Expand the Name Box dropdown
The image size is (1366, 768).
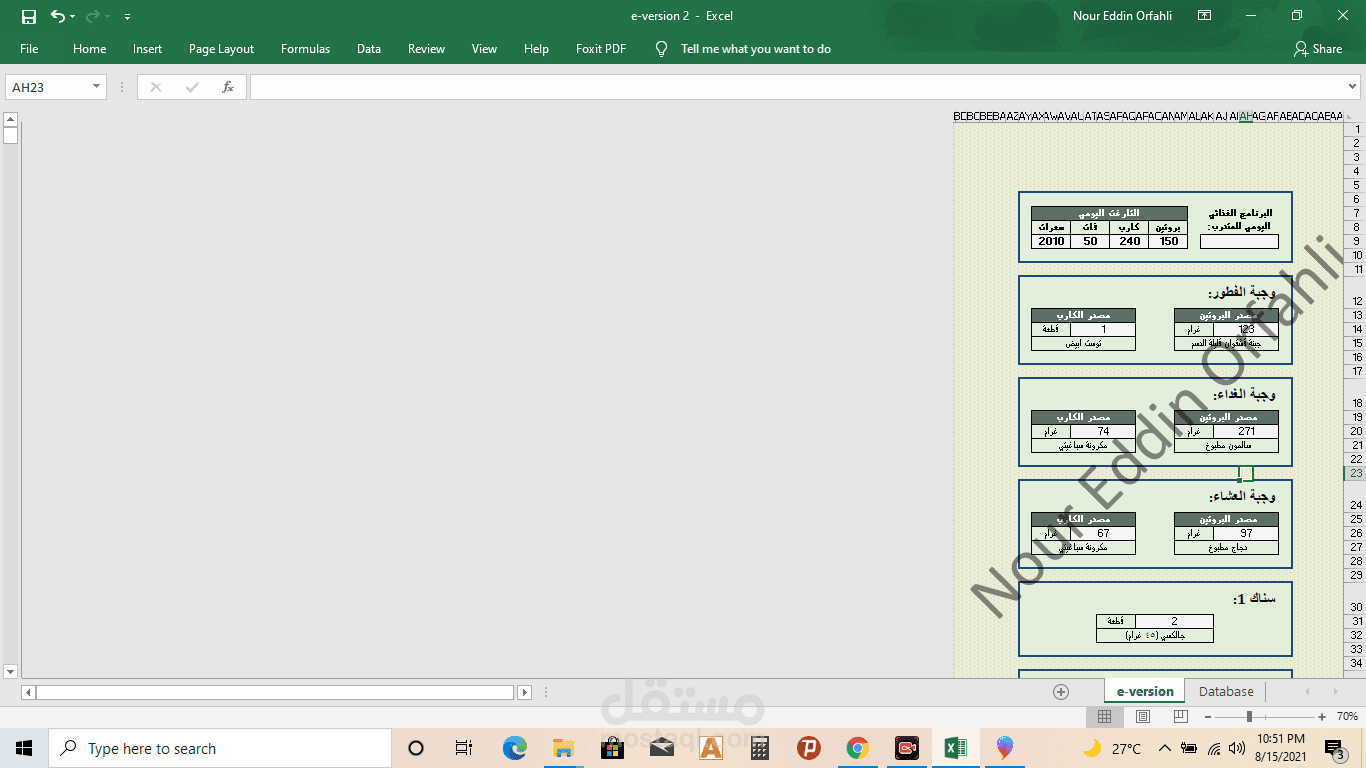[x=96, y=87]
